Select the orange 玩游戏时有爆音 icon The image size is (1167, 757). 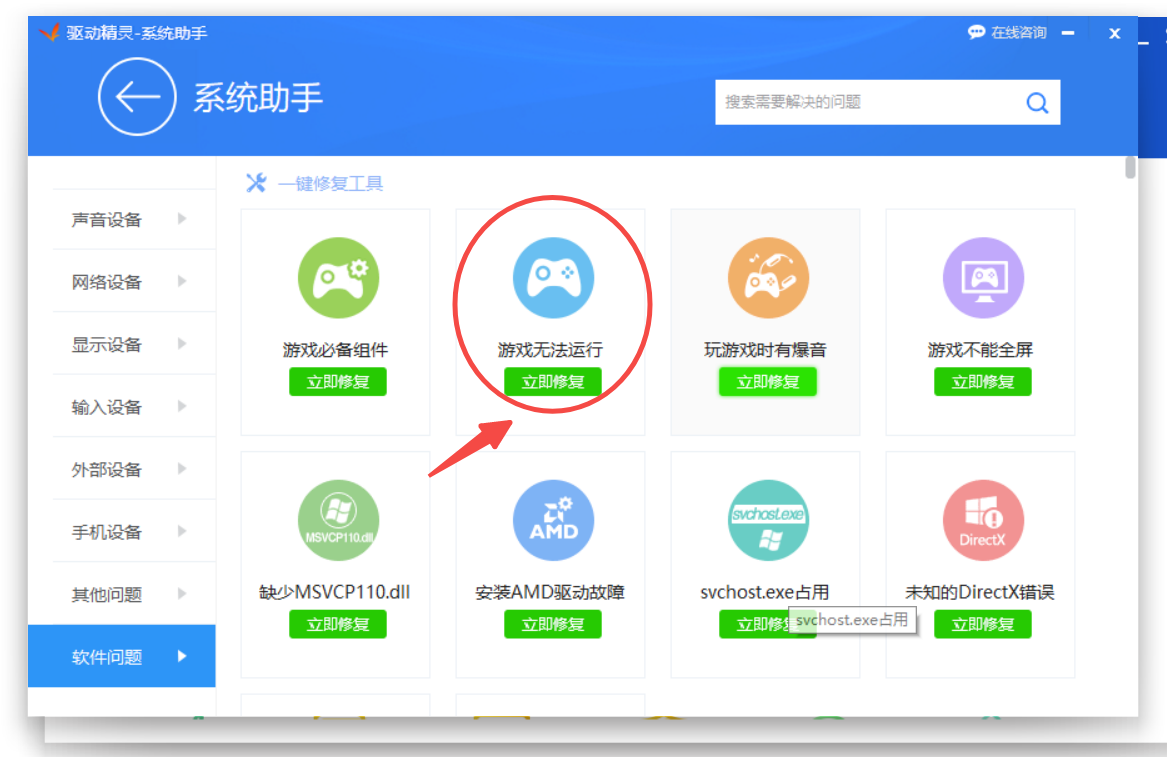[767, 278]
